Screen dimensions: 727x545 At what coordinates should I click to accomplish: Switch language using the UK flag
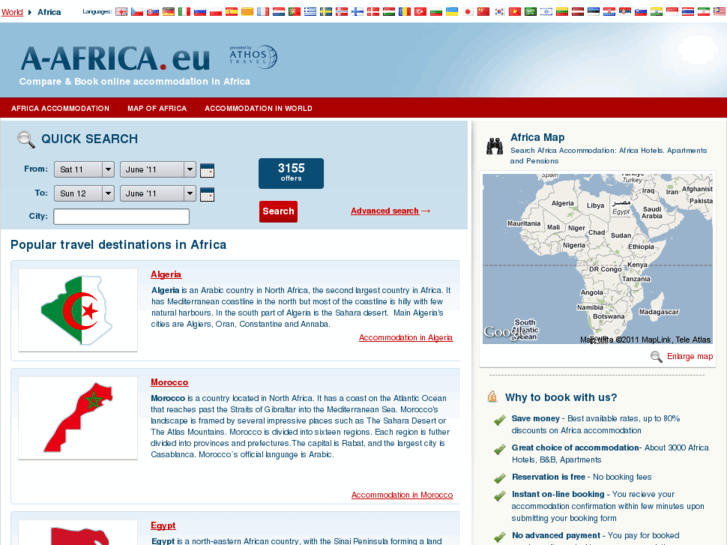click(121, 12)
